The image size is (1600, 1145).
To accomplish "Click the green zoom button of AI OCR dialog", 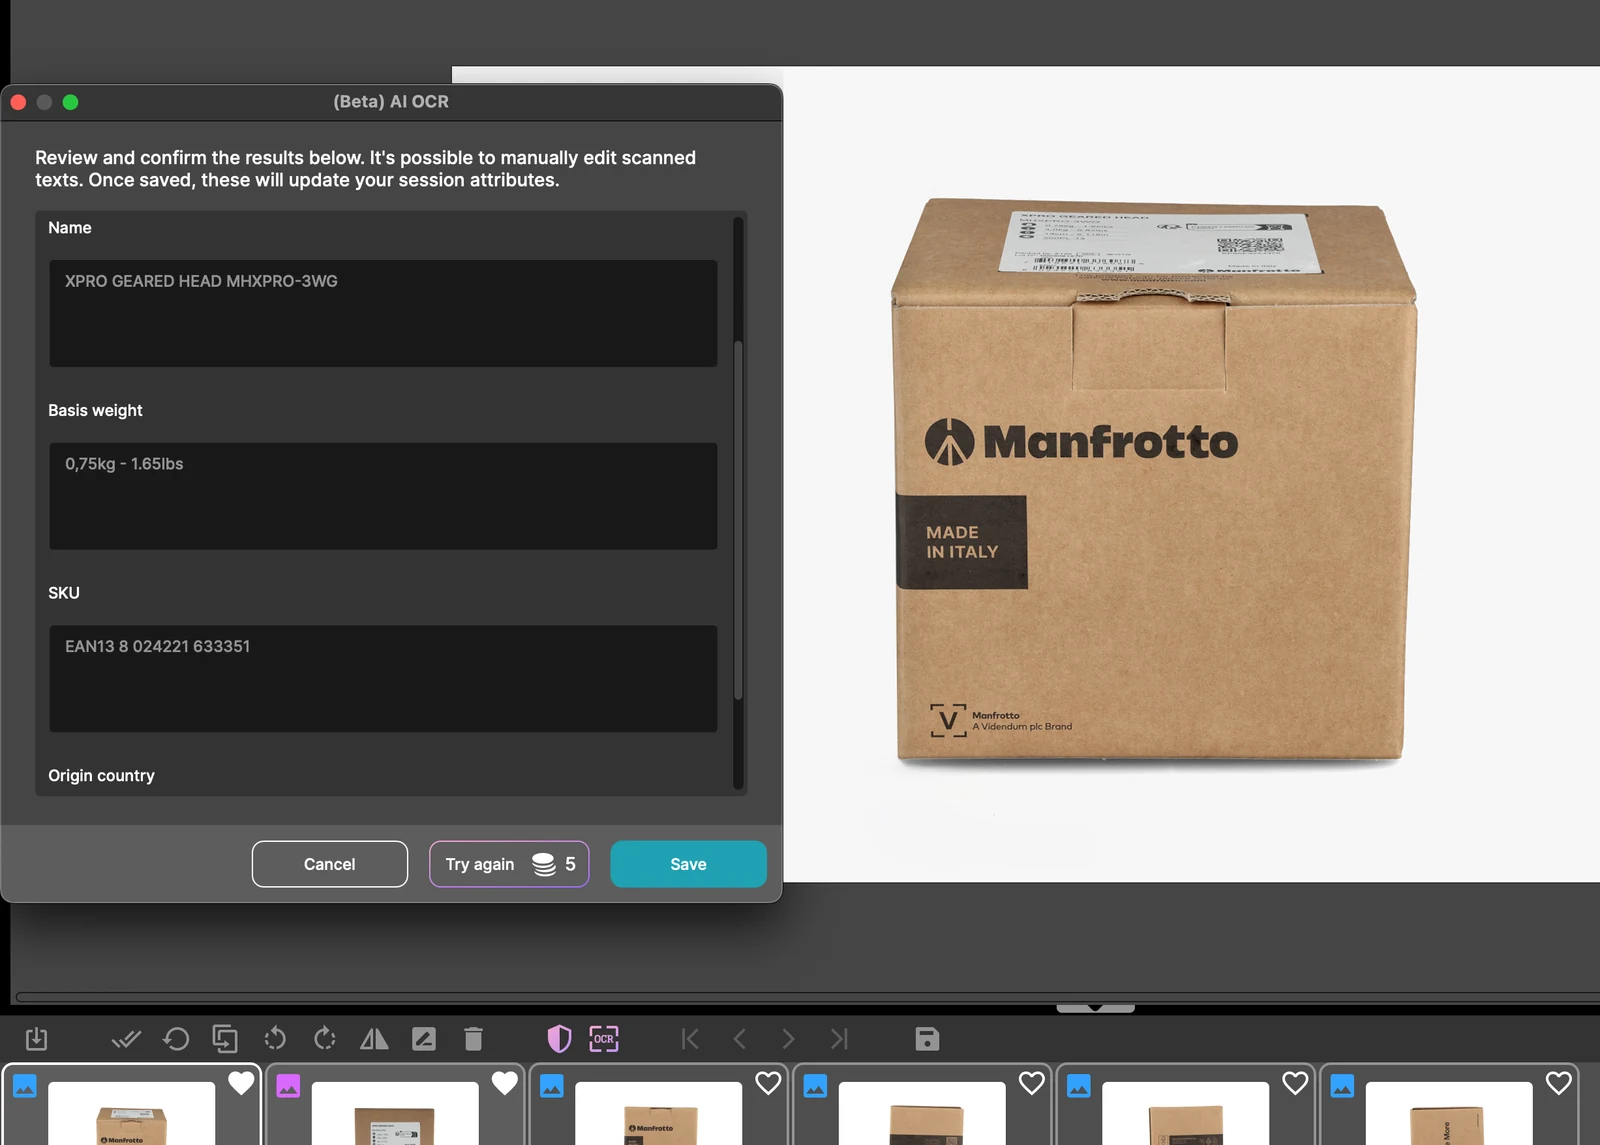I will click(x=70, y=102).
